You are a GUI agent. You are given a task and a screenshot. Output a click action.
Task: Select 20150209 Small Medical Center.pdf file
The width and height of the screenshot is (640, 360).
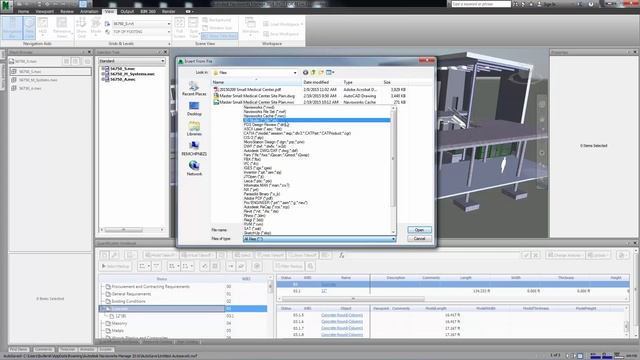250,89
